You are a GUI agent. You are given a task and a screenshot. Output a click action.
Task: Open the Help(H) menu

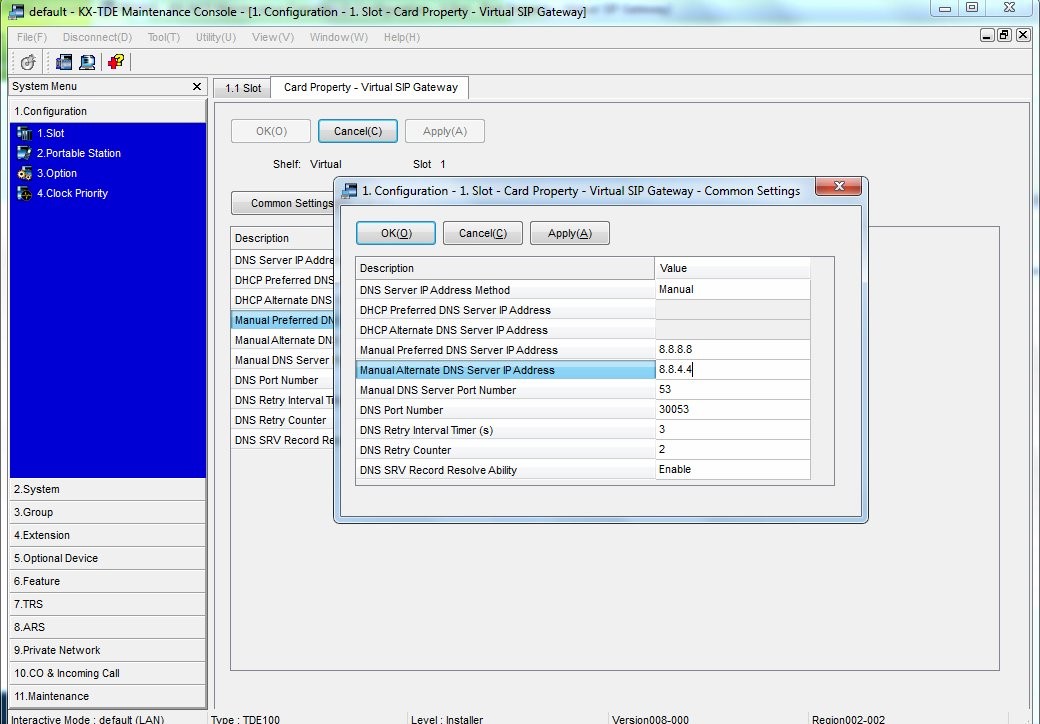(x=402, y=37)
